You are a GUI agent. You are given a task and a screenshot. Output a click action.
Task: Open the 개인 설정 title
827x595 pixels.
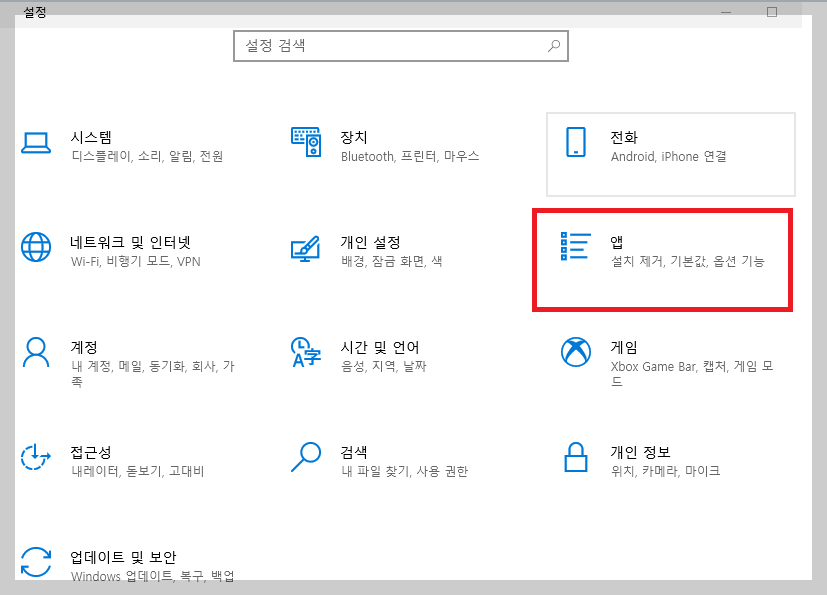[371, 243]
